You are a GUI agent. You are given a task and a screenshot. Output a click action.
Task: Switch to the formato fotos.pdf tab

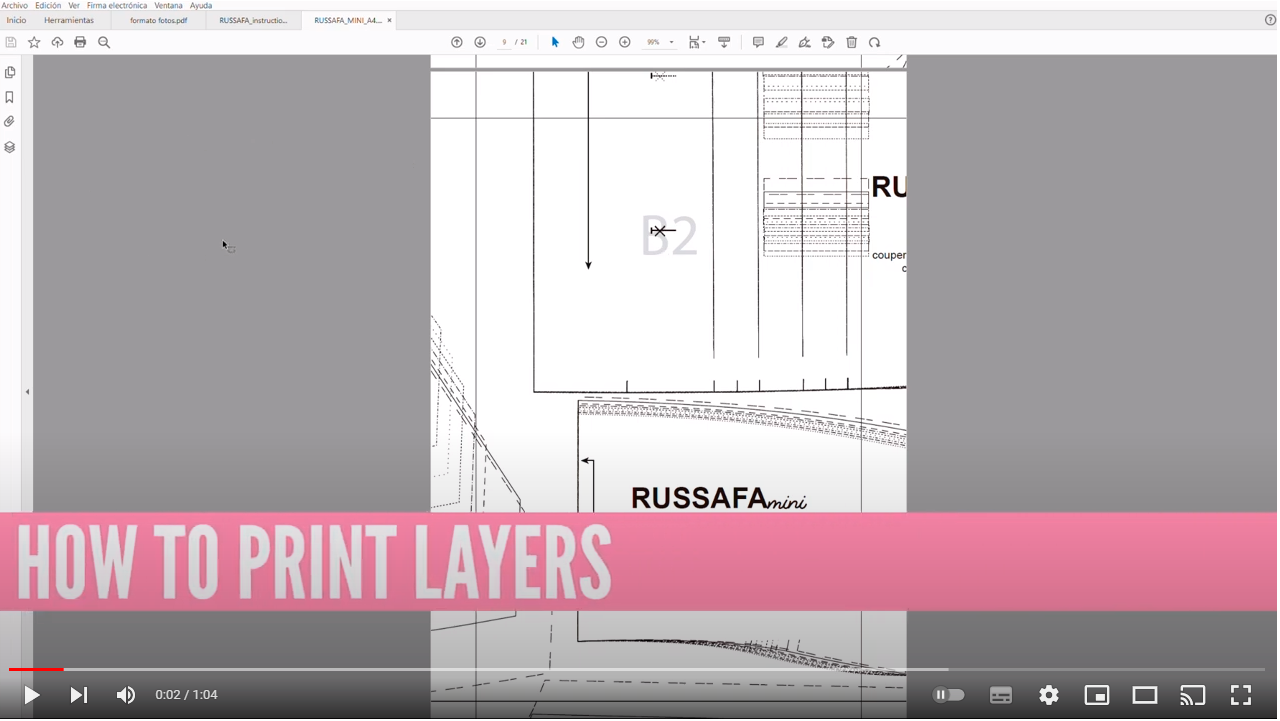click(x=157, y=19)
